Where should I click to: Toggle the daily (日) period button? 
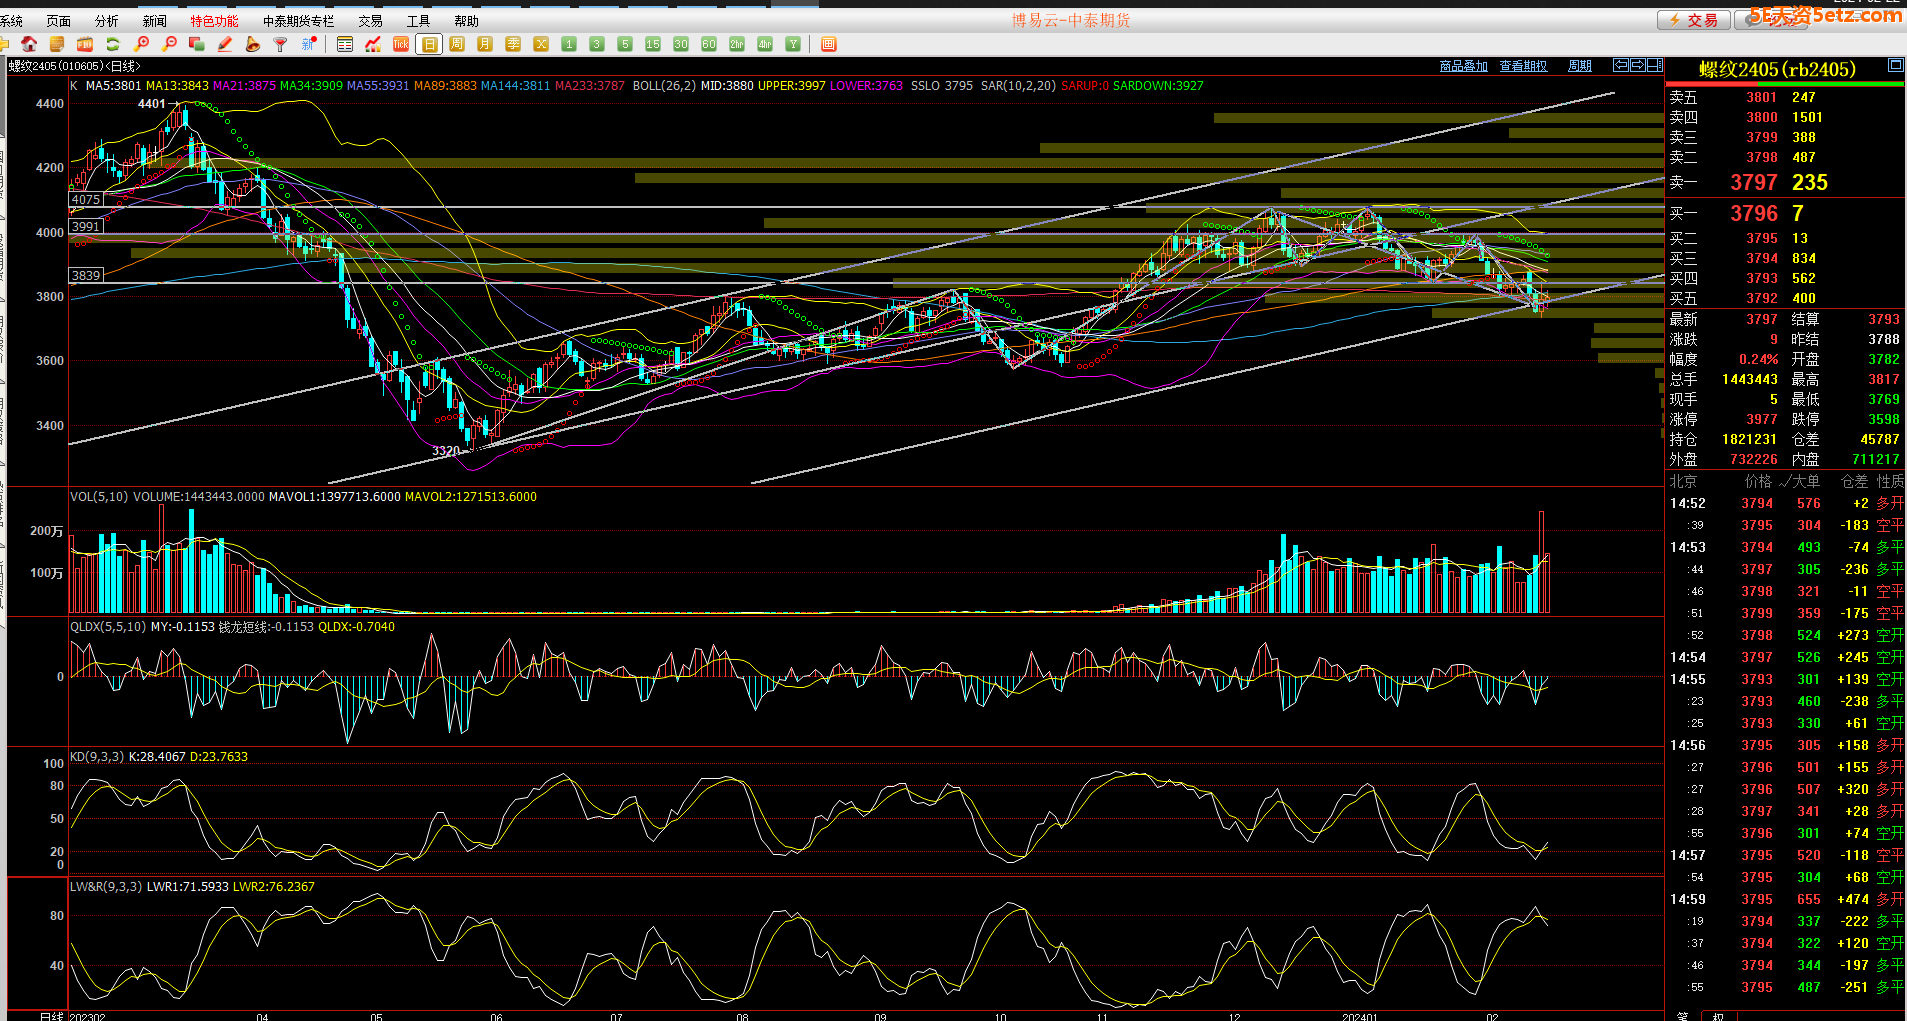pos(429,44)
